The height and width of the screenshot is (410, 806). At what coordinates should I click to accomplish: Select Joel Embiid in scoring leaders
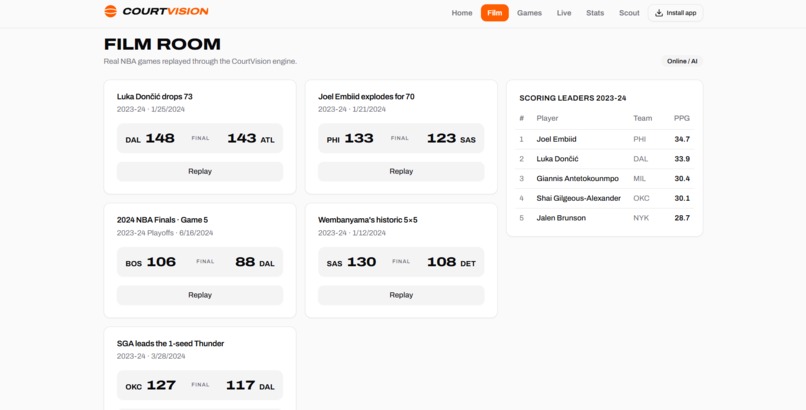(557, 139)
